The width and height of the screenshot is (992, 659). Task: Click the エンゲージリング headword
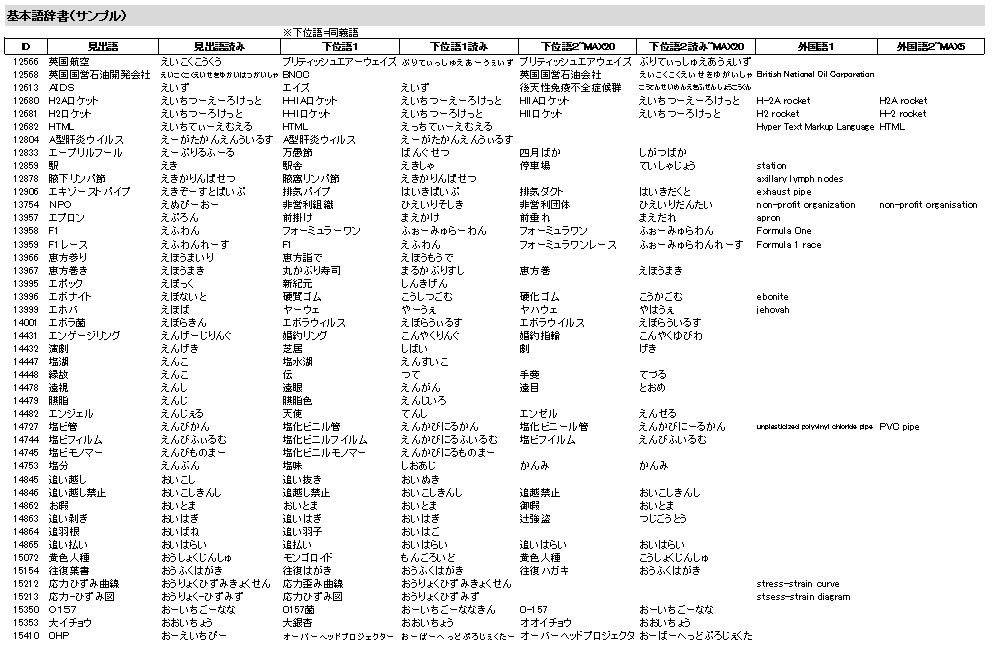point(84,336)
